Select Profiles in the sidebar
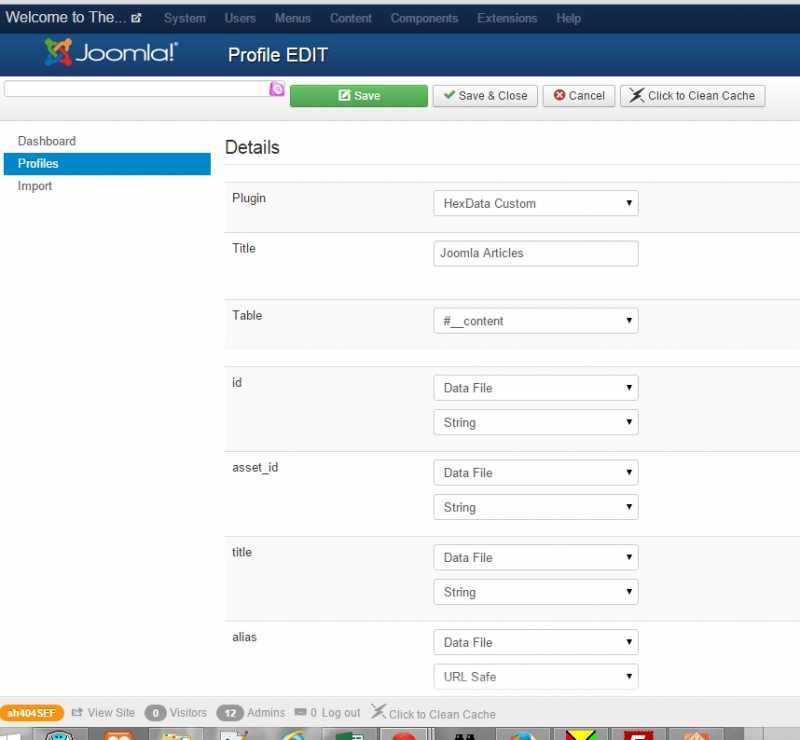This screenshot has height=740, width=800. pyautogui.click(x=107, y=164)
